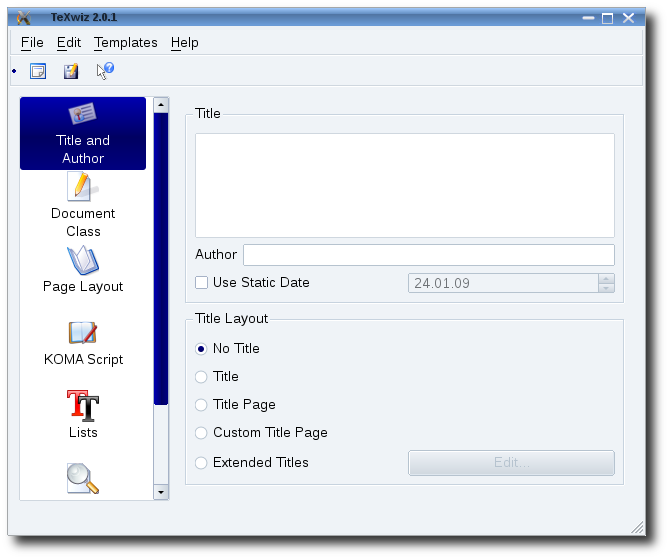Click inside the Title text area

[x=405, y=185]
